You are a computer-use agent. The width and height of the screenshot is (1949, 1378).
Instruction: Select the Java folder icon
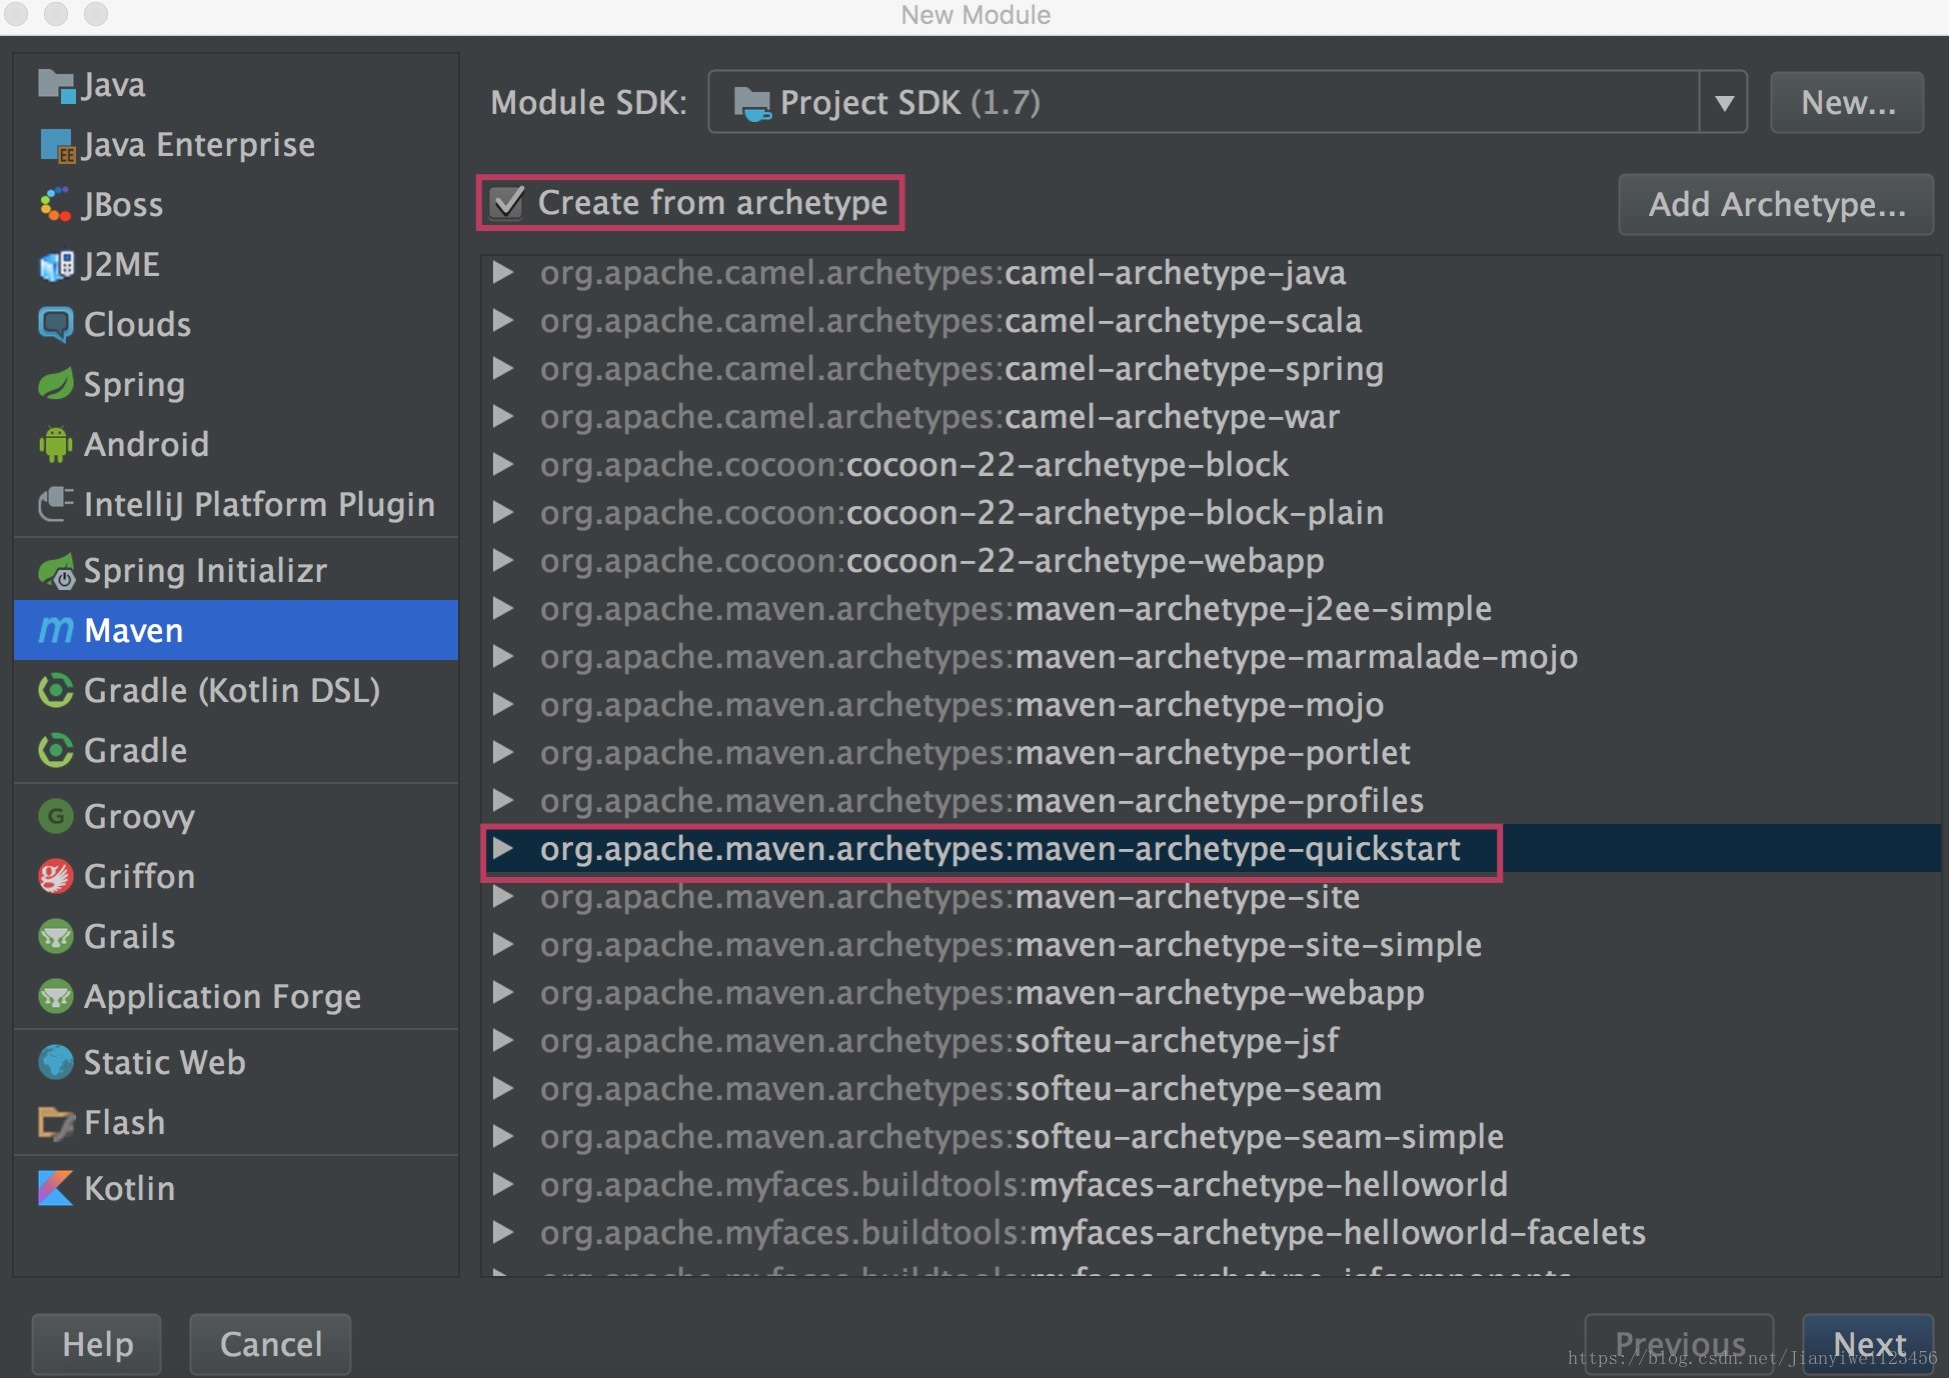click(x=56, y=86)
